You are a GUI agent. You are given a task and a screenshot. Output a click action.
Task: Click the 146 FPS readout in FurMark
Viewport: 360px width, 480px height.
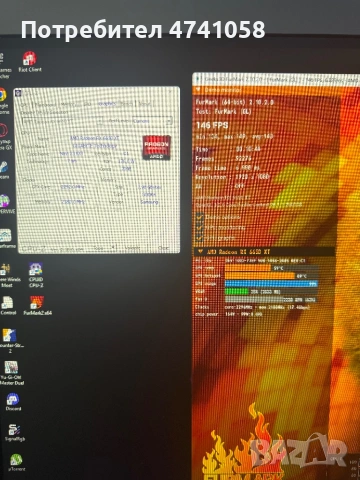point(212,125)
